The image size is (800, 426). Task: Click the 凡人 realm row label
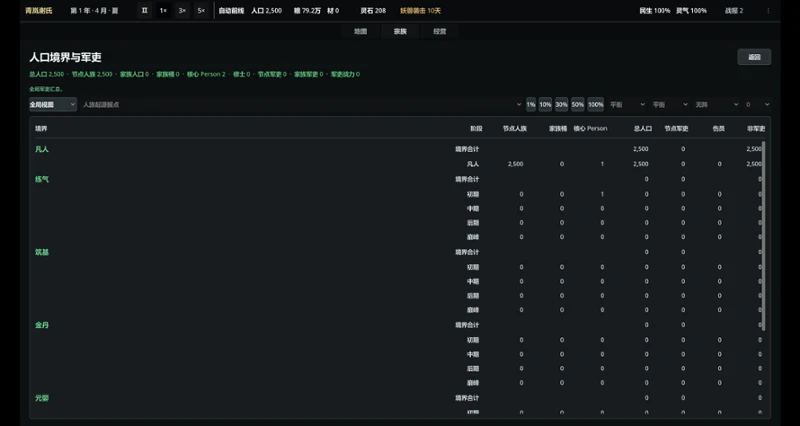coord(42,149)
